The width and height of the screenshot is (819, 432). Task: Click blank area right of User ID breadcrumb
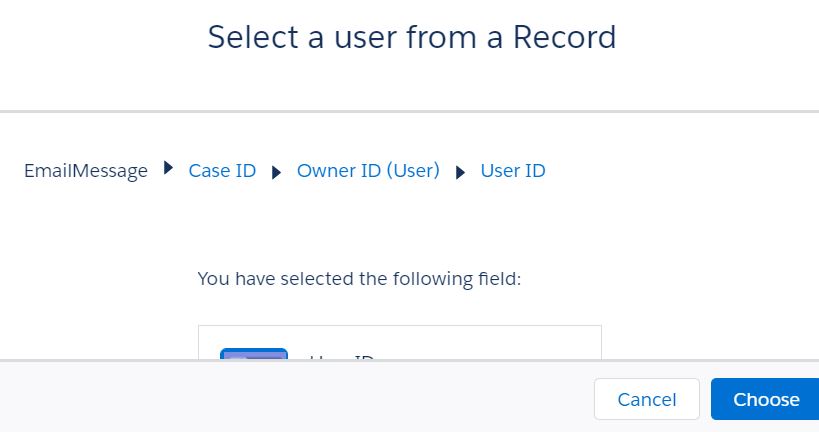tap(680, 171)
